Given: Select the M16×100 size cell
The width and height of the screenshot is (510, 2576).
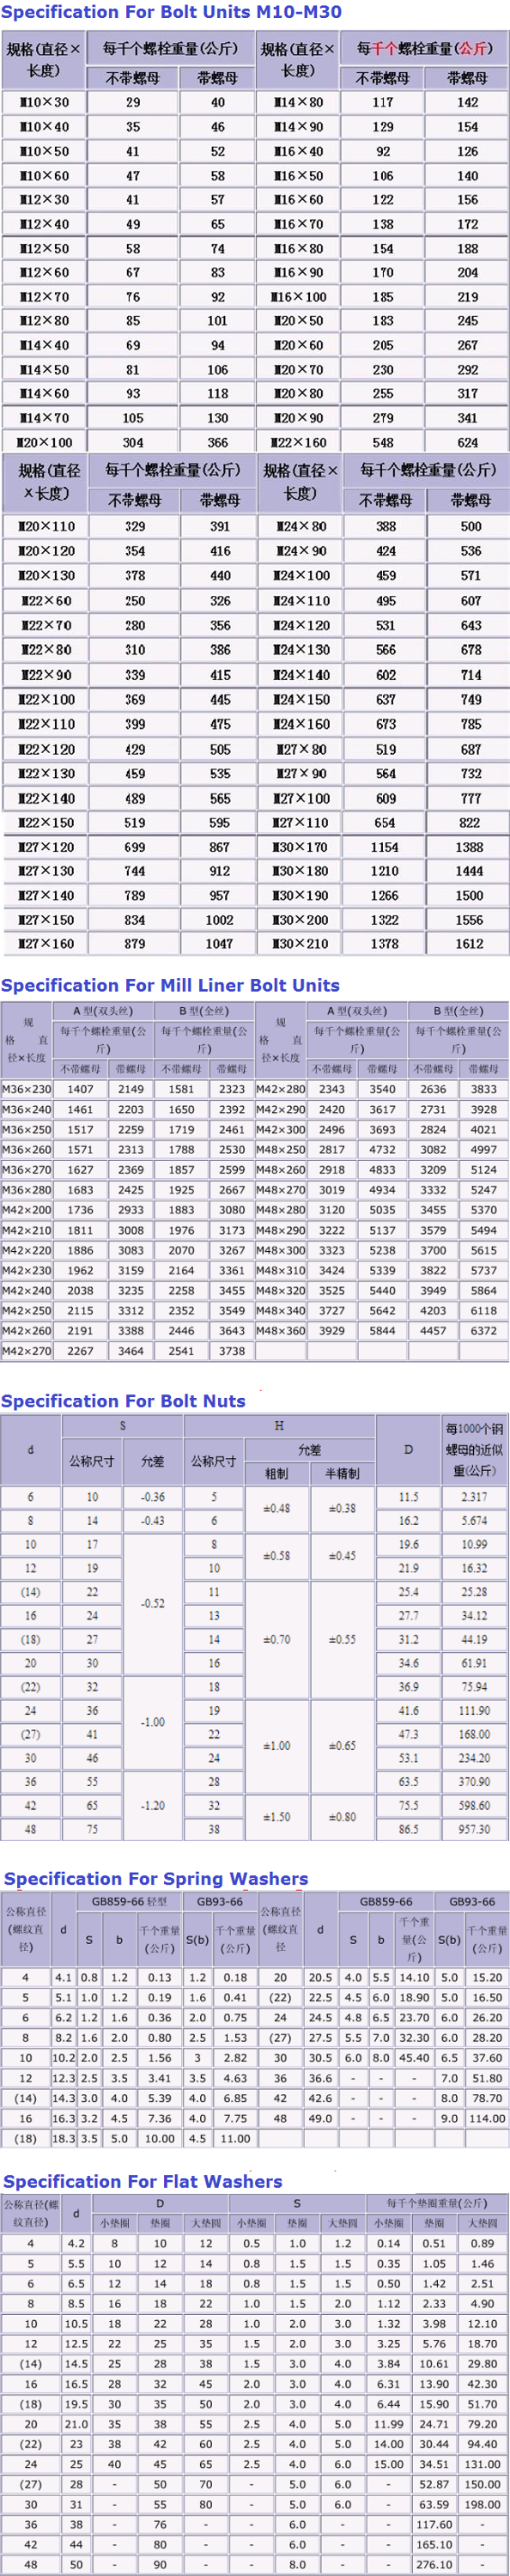Looking at the screenshot, I should (298, 297).
